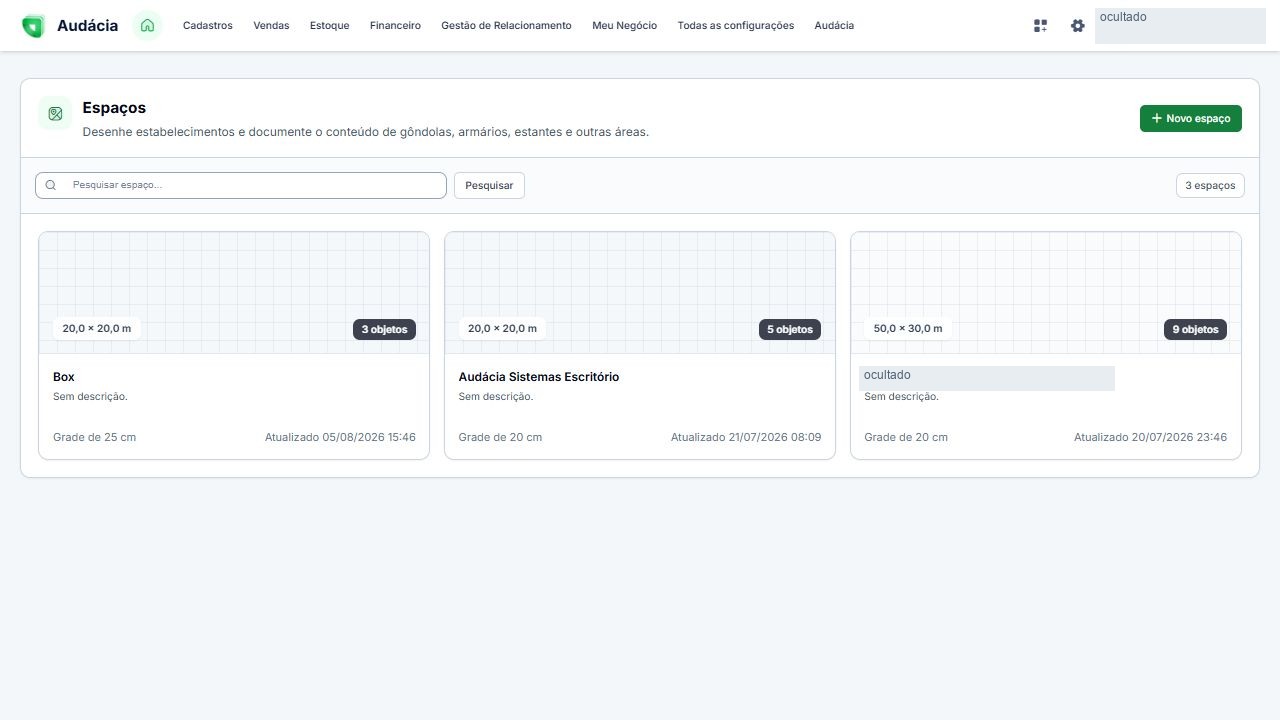Click the 3 espaços counter badge

pos(1210,185)
